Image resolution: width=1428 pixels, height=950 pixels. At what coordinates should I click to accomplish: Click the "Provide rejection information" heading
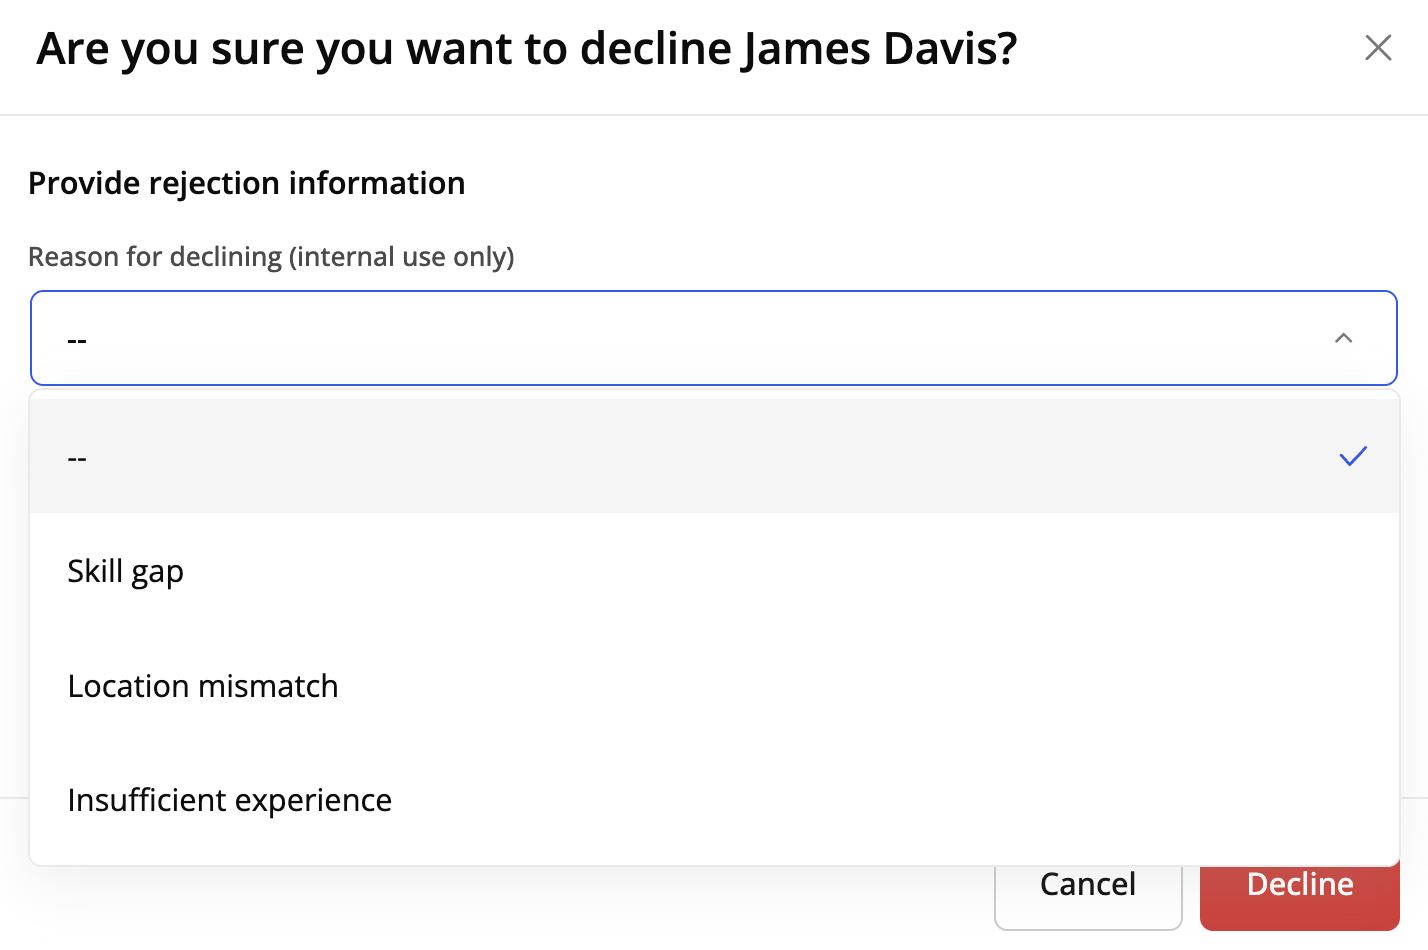click(x=246, y=183)
